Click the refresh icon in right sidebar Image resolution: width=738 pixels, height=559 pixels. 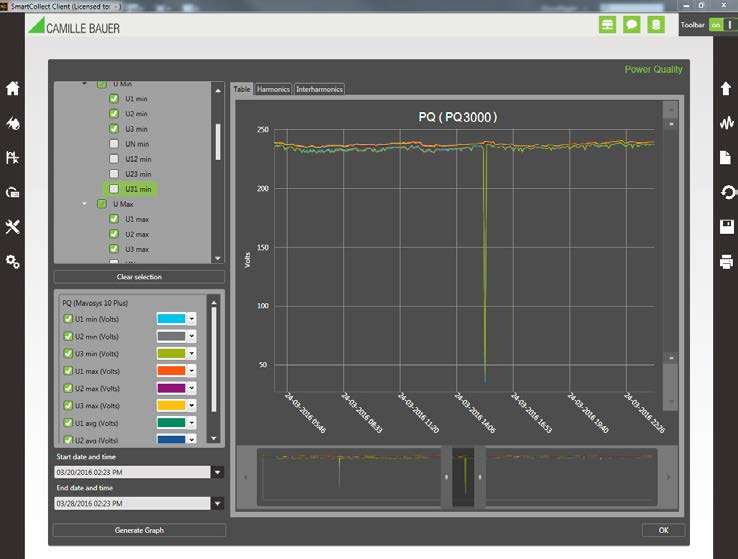726,192
